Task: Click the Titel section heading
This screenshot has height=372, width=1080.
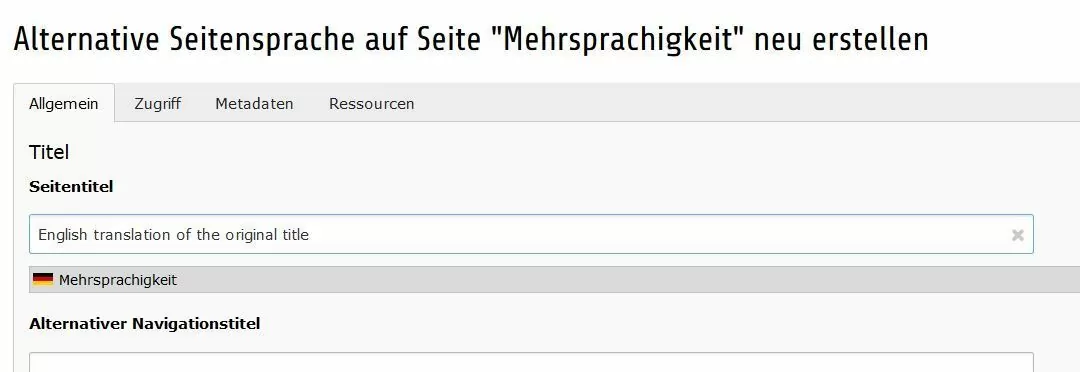Action: (49, 152)
